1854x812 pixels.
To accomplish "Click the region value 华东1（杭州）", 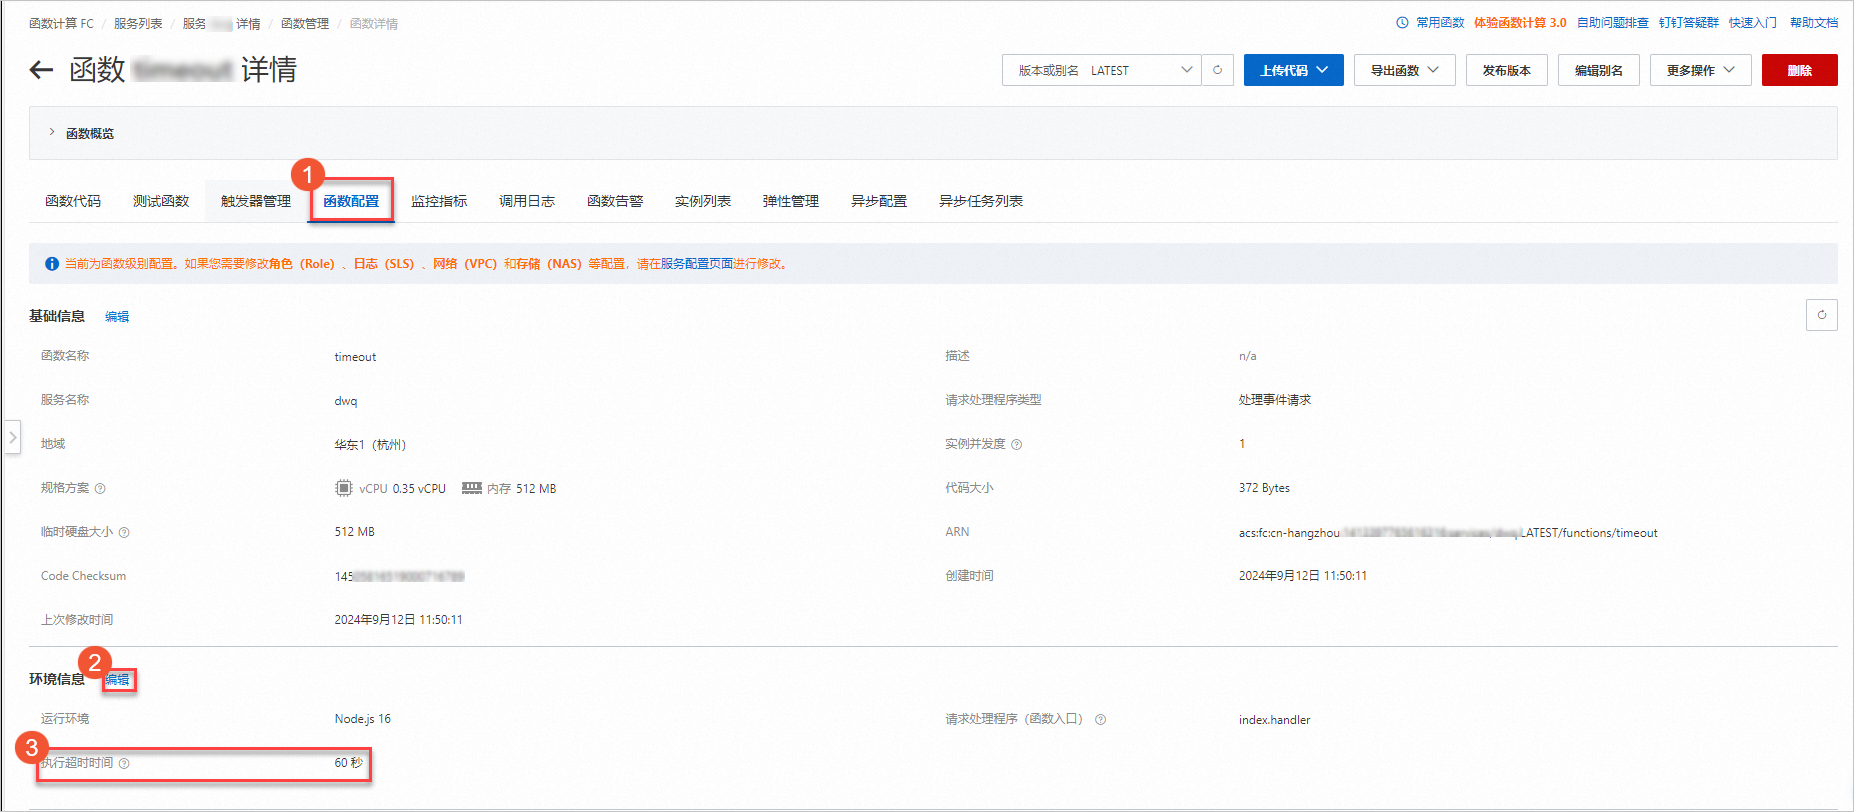I will coord(370,445).
